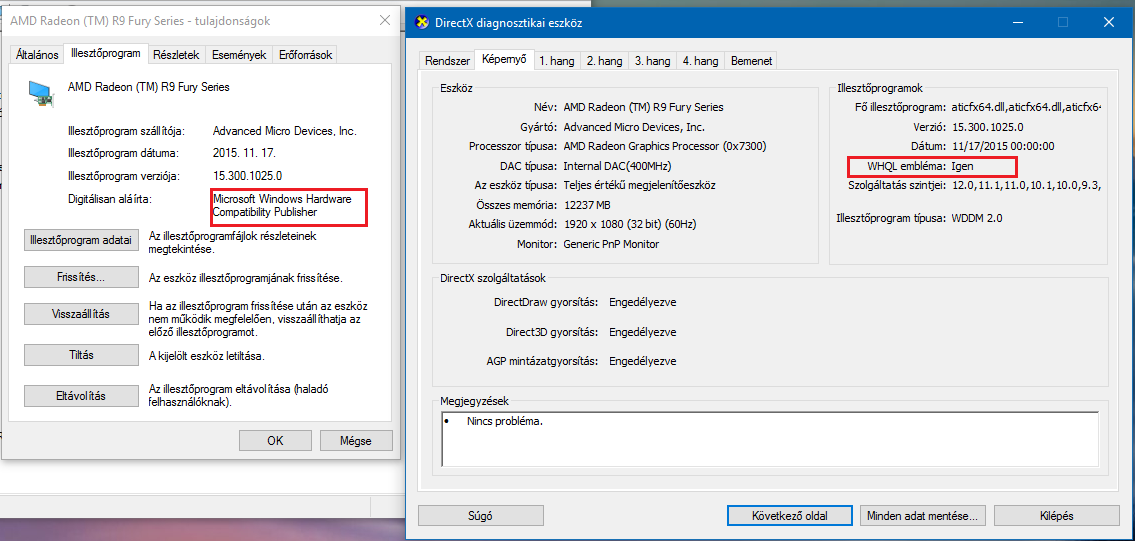Click the Megjegyzések notes text box
This screenshot has width=1135, height=541.
(770, 439)
